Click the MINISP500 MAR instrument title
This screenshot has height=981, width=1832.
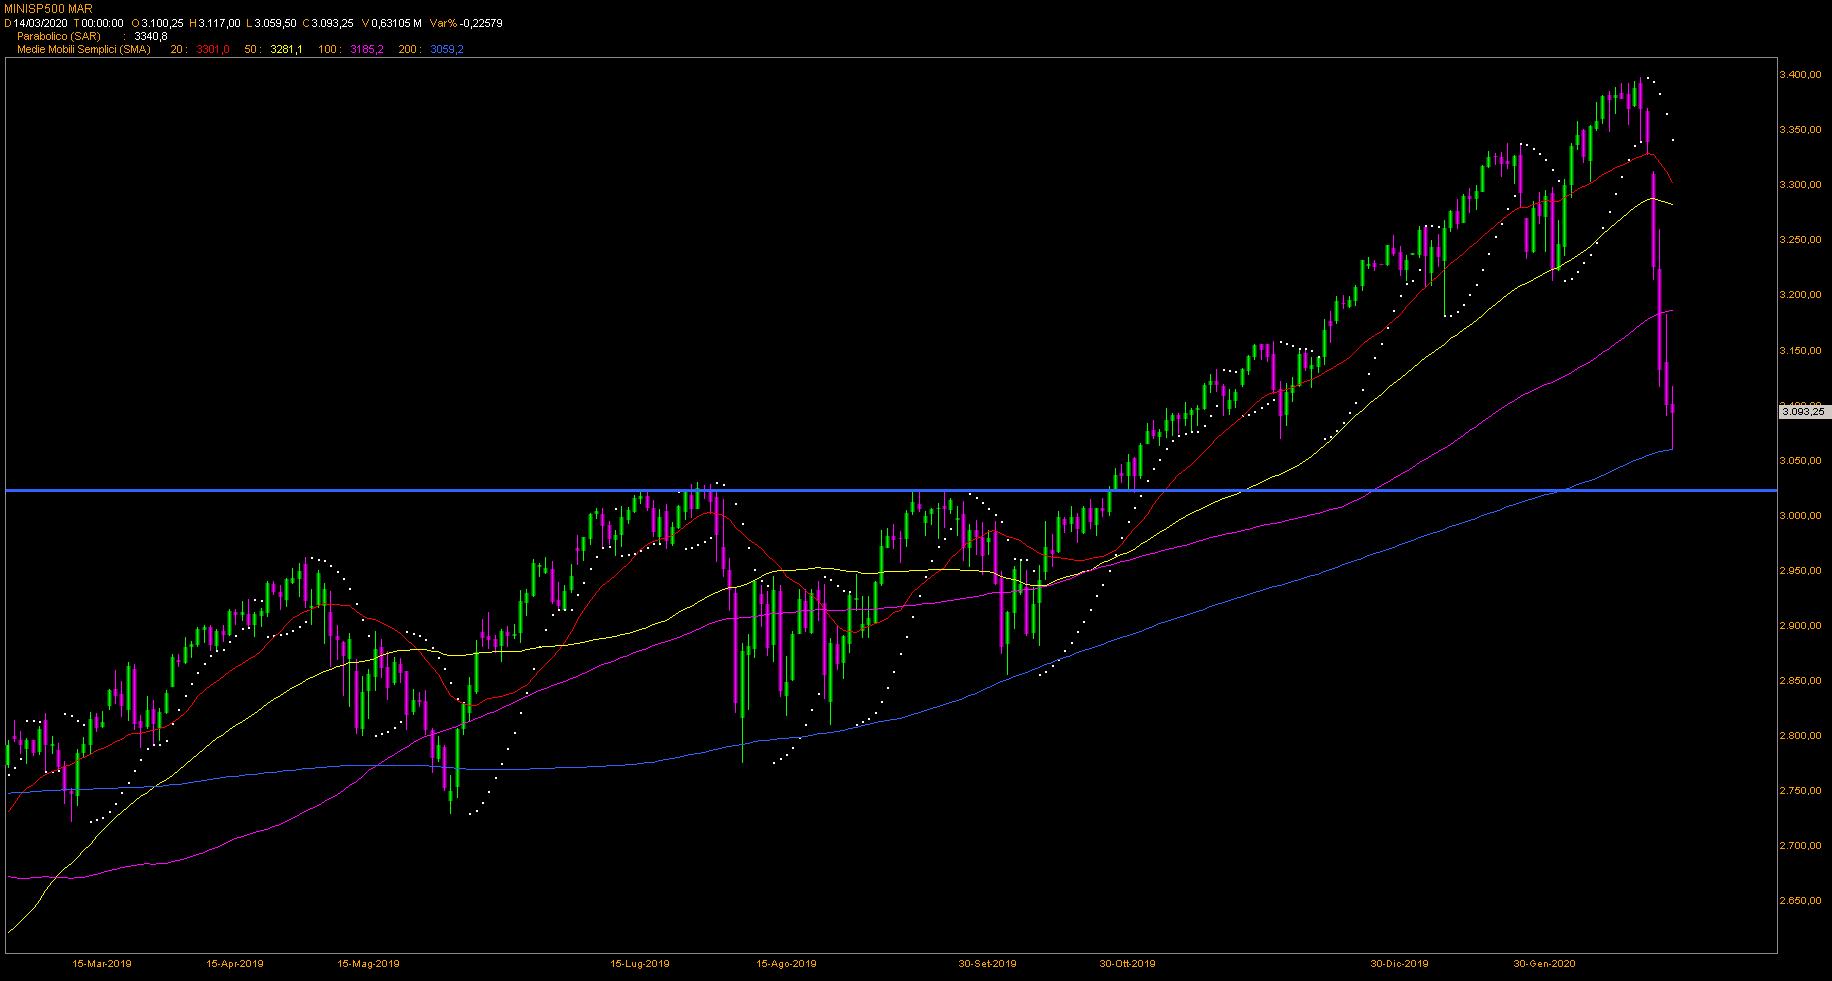coord(49,8)
